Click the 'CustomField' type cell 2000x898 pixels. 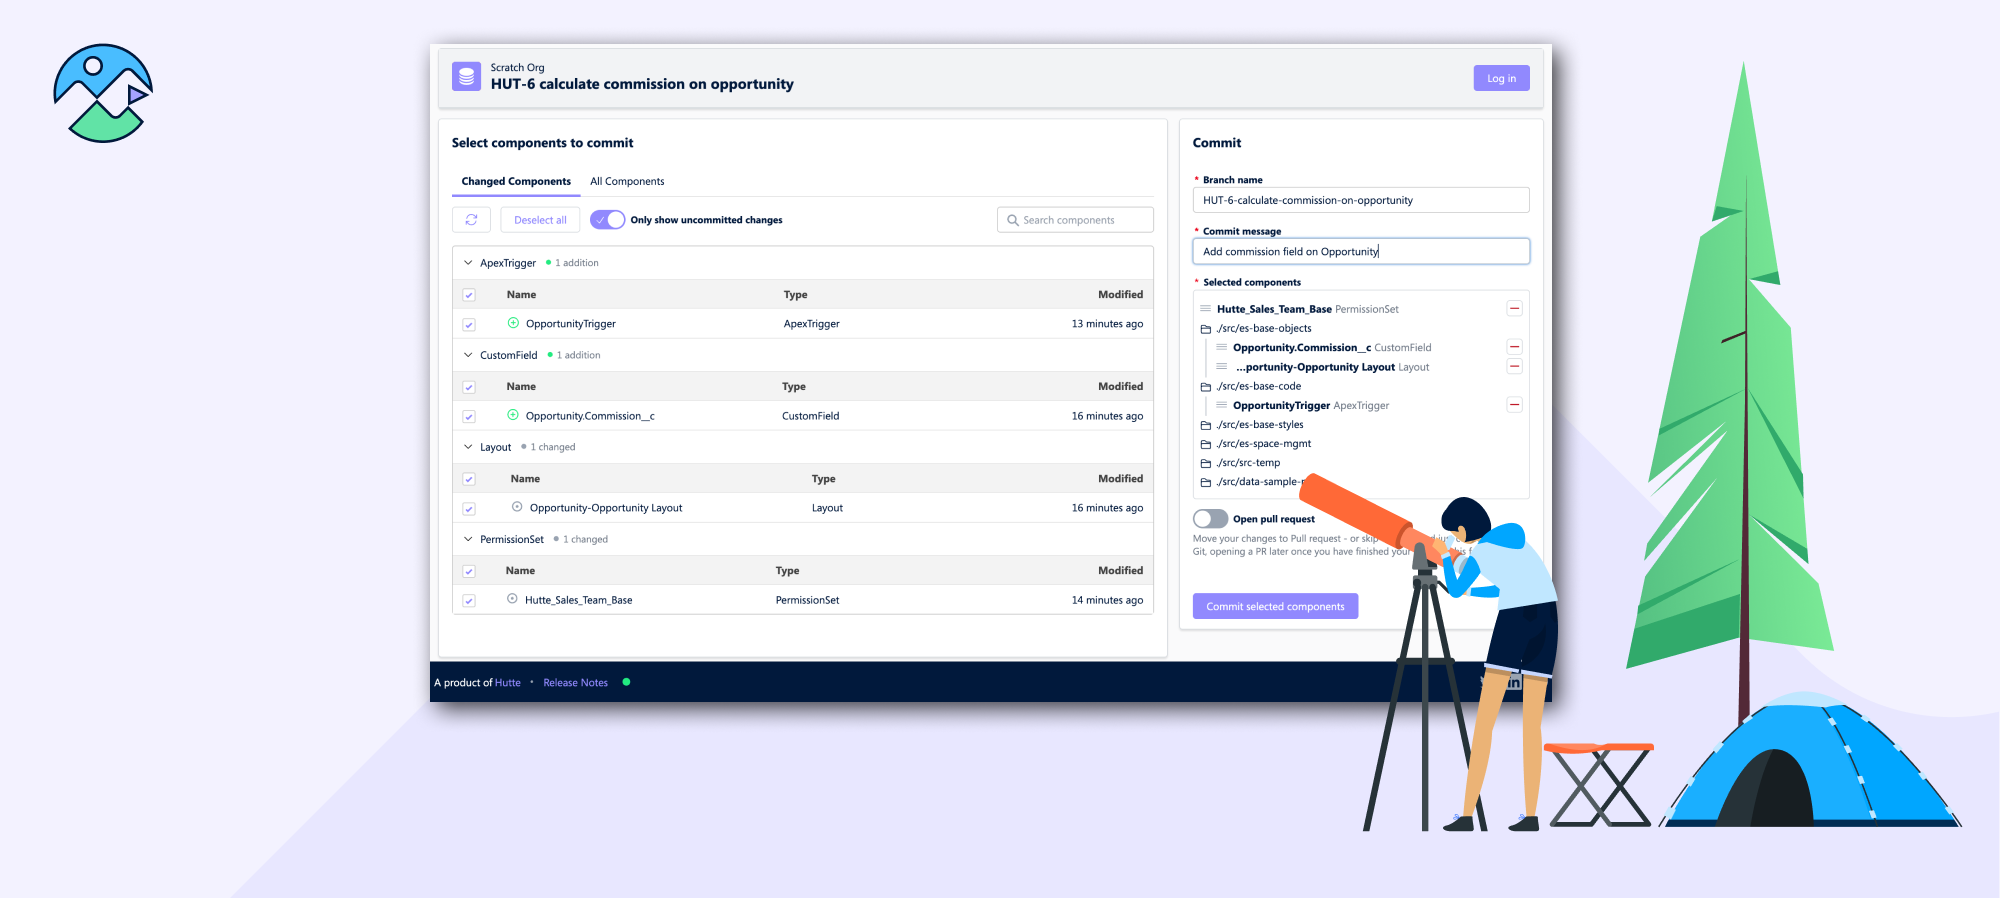click(x=810, y=416)
